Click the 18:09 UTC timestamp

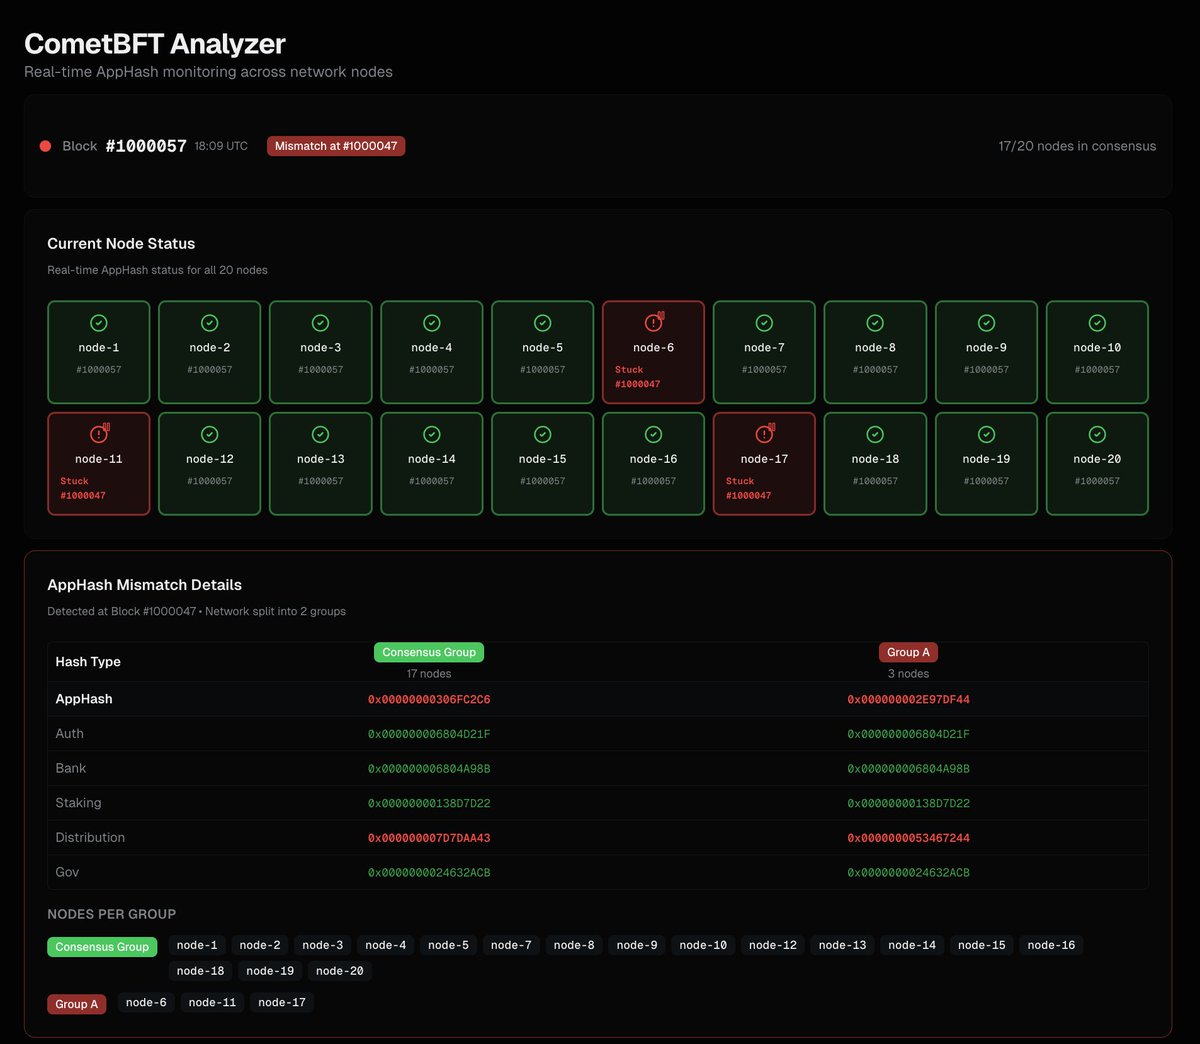[221, 146]
